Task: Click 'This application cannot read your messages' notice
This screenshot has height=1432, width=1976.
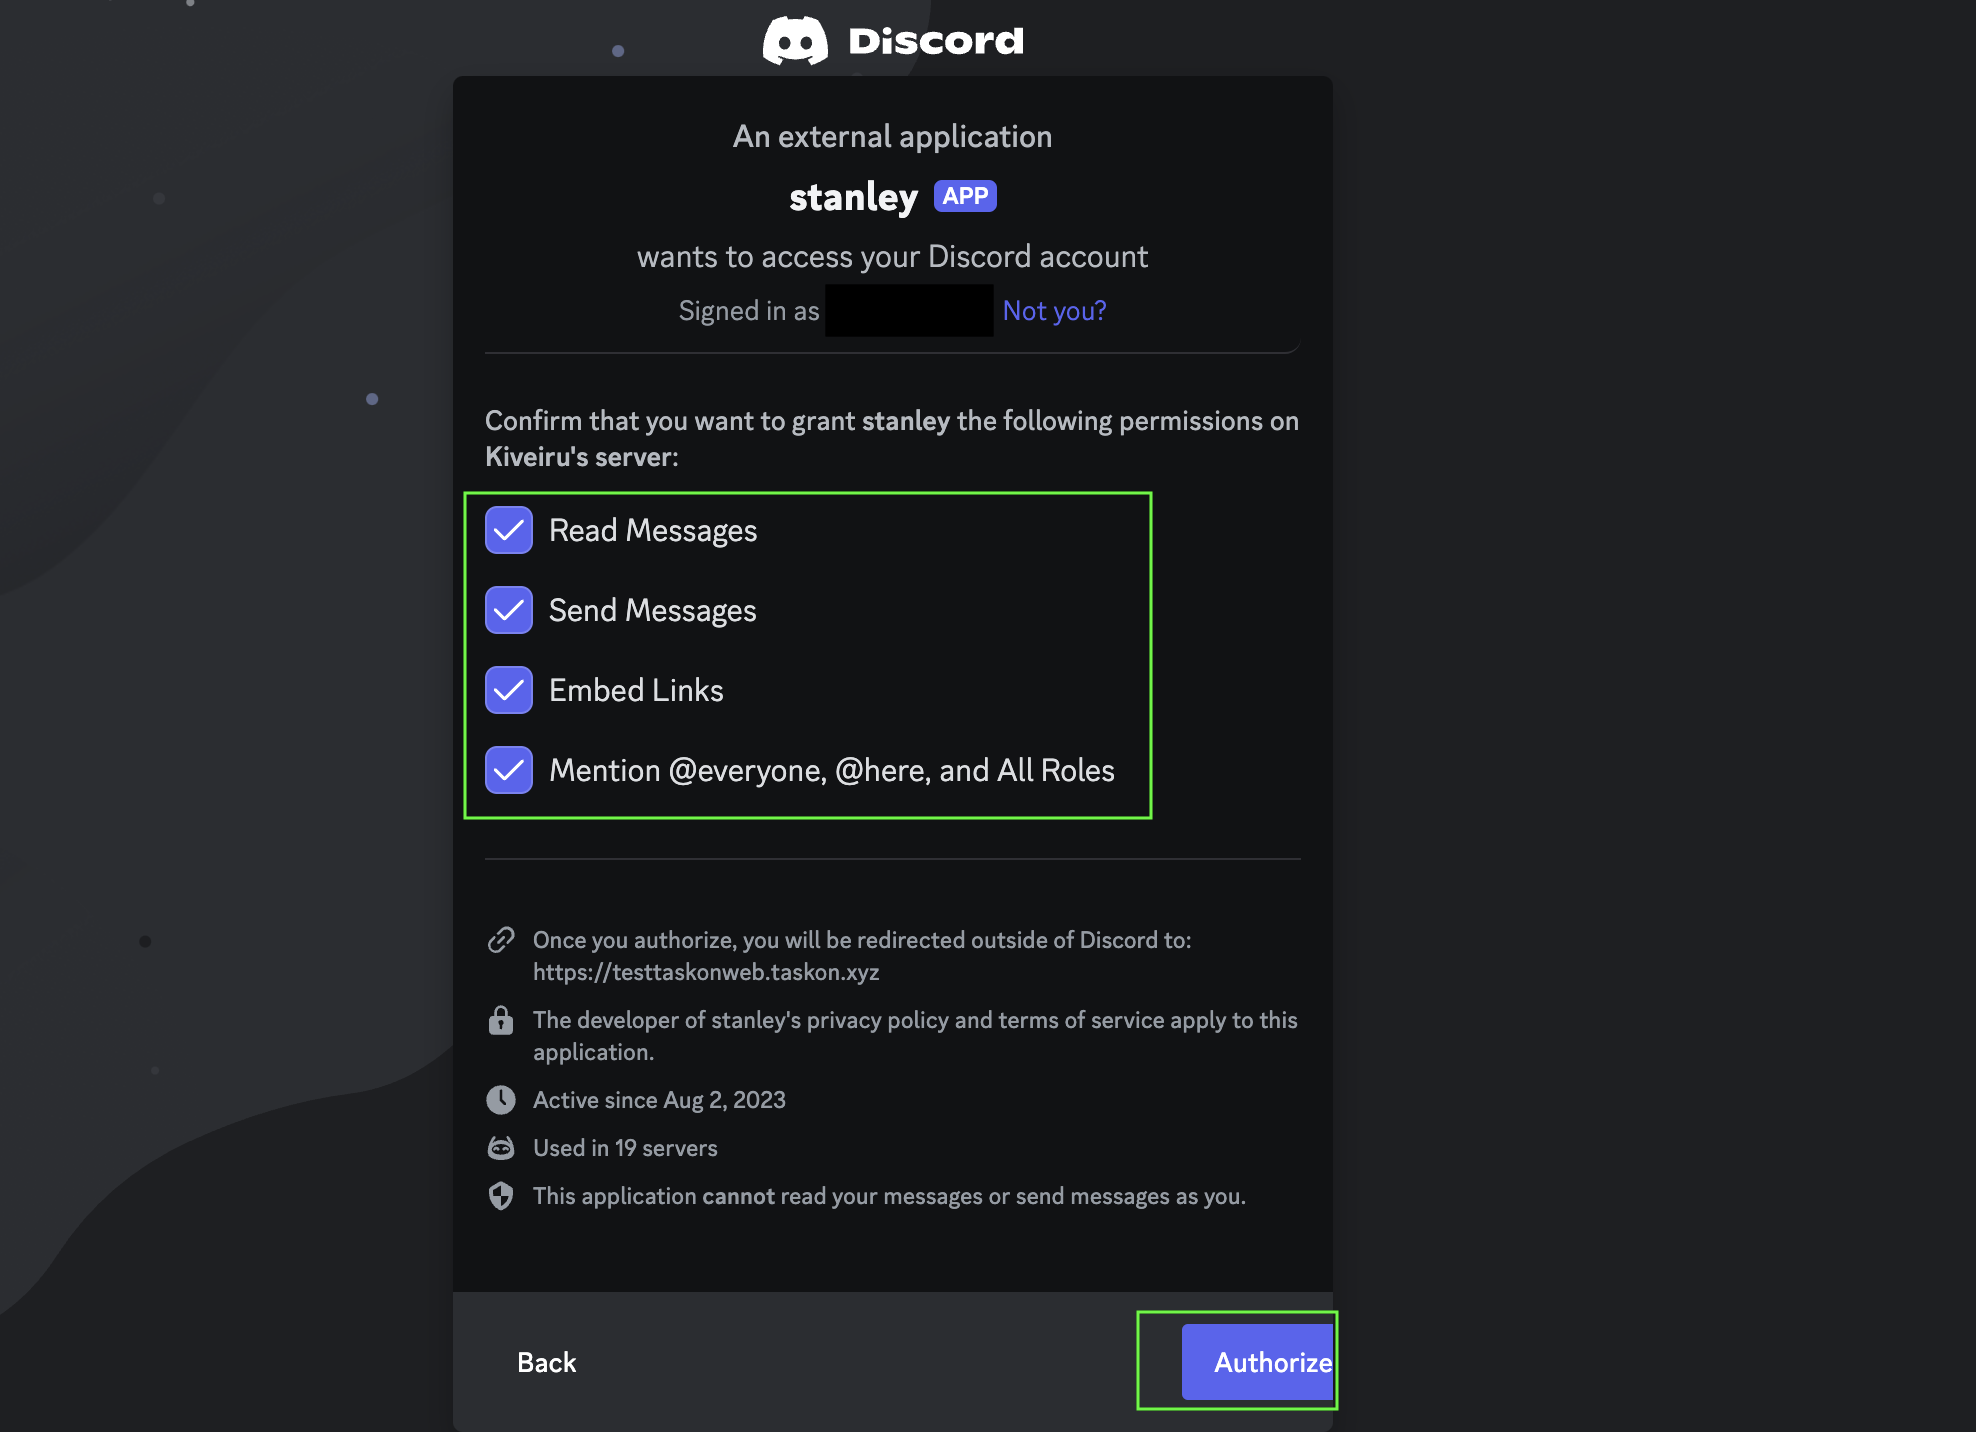Action: pos(889,1196)
